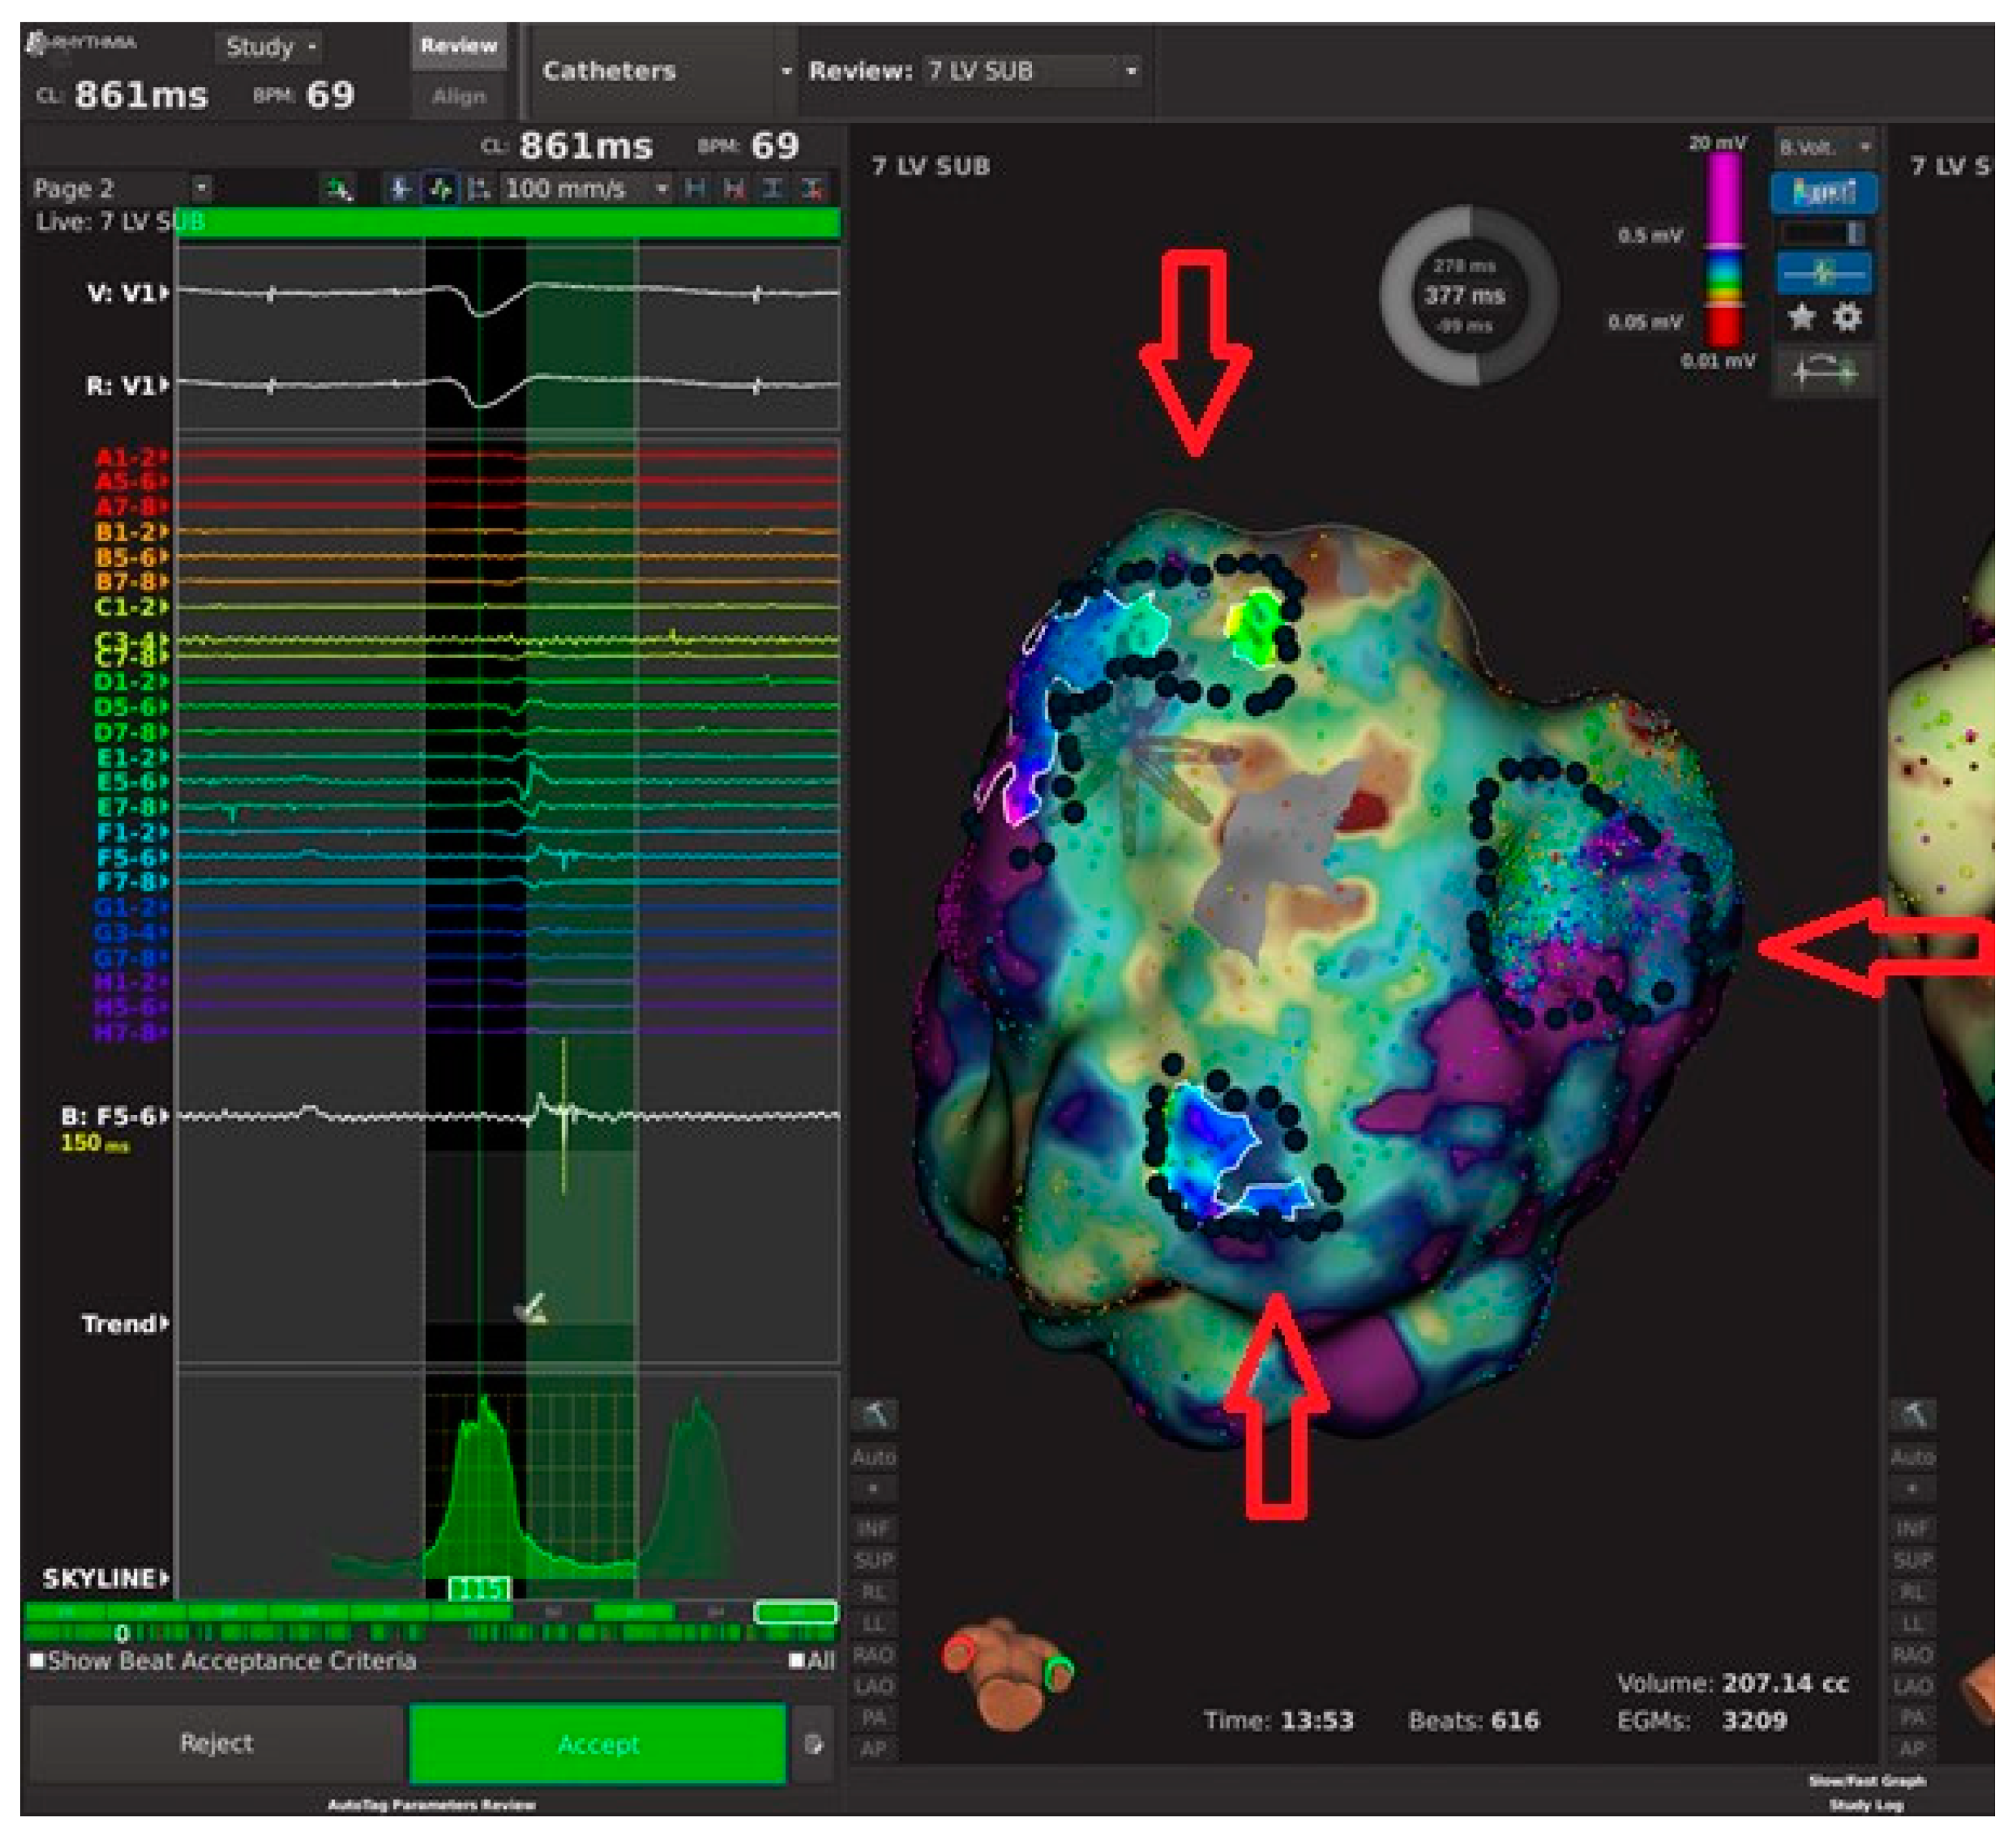Enable Show Beat Acceptance Criteria checkbox
Image resolution: width=2016 pixels, height=1839 pixels.
(37, 1660)
